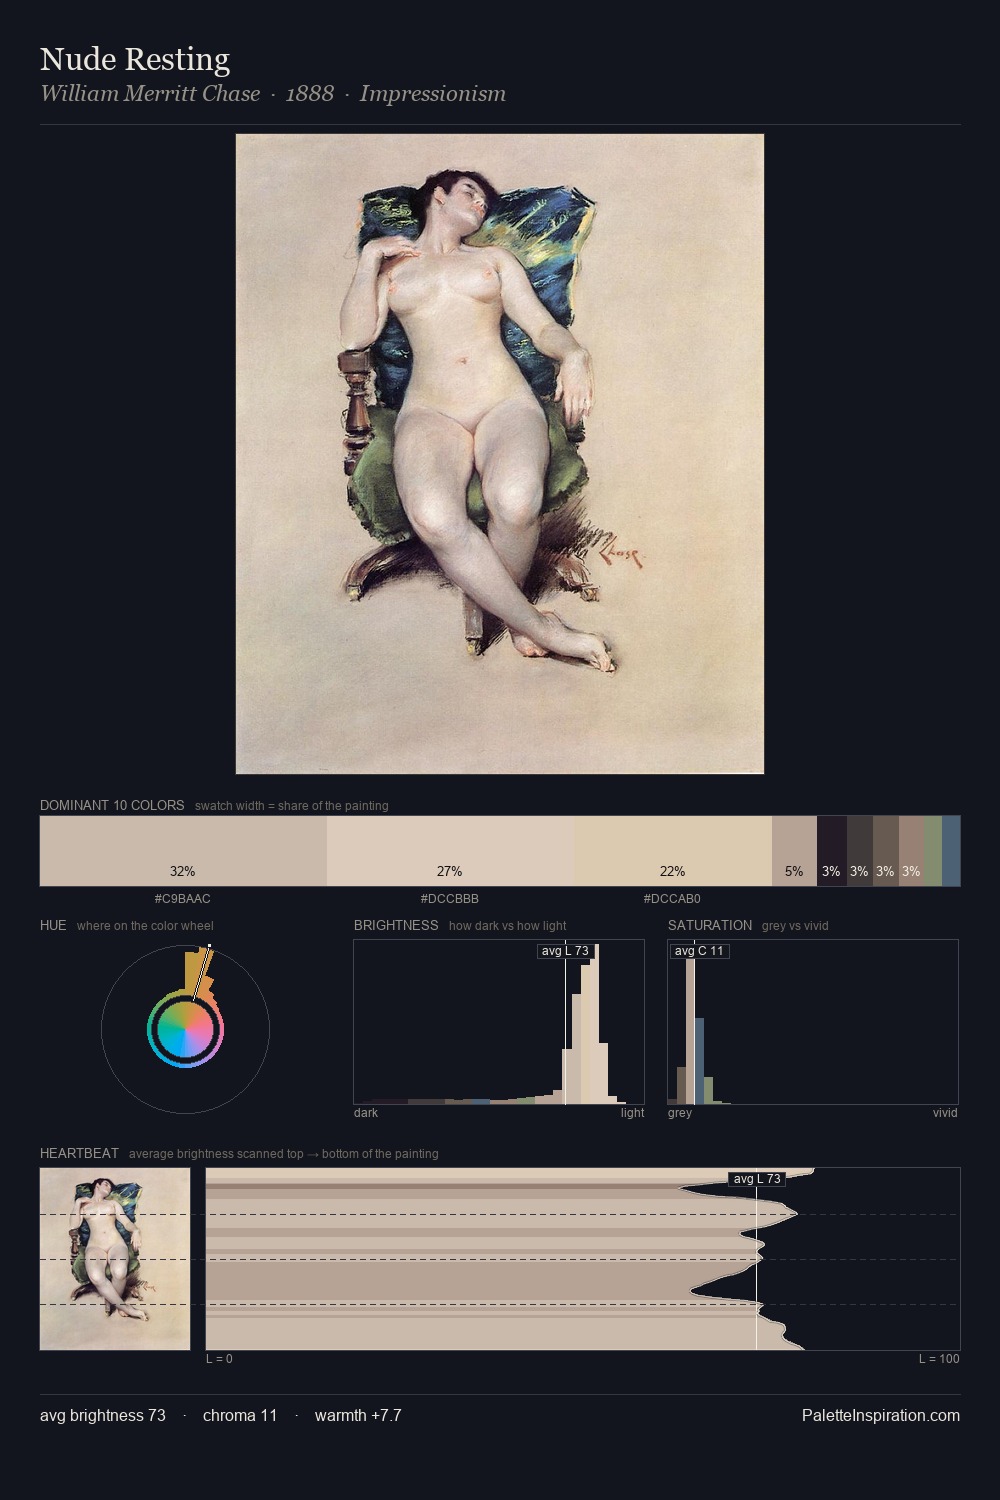Image resolution: width=1000 pixels, height=1500 pixels.
Task: Click 'chroma 11' in the footer
Action: tap(240, 1415)
